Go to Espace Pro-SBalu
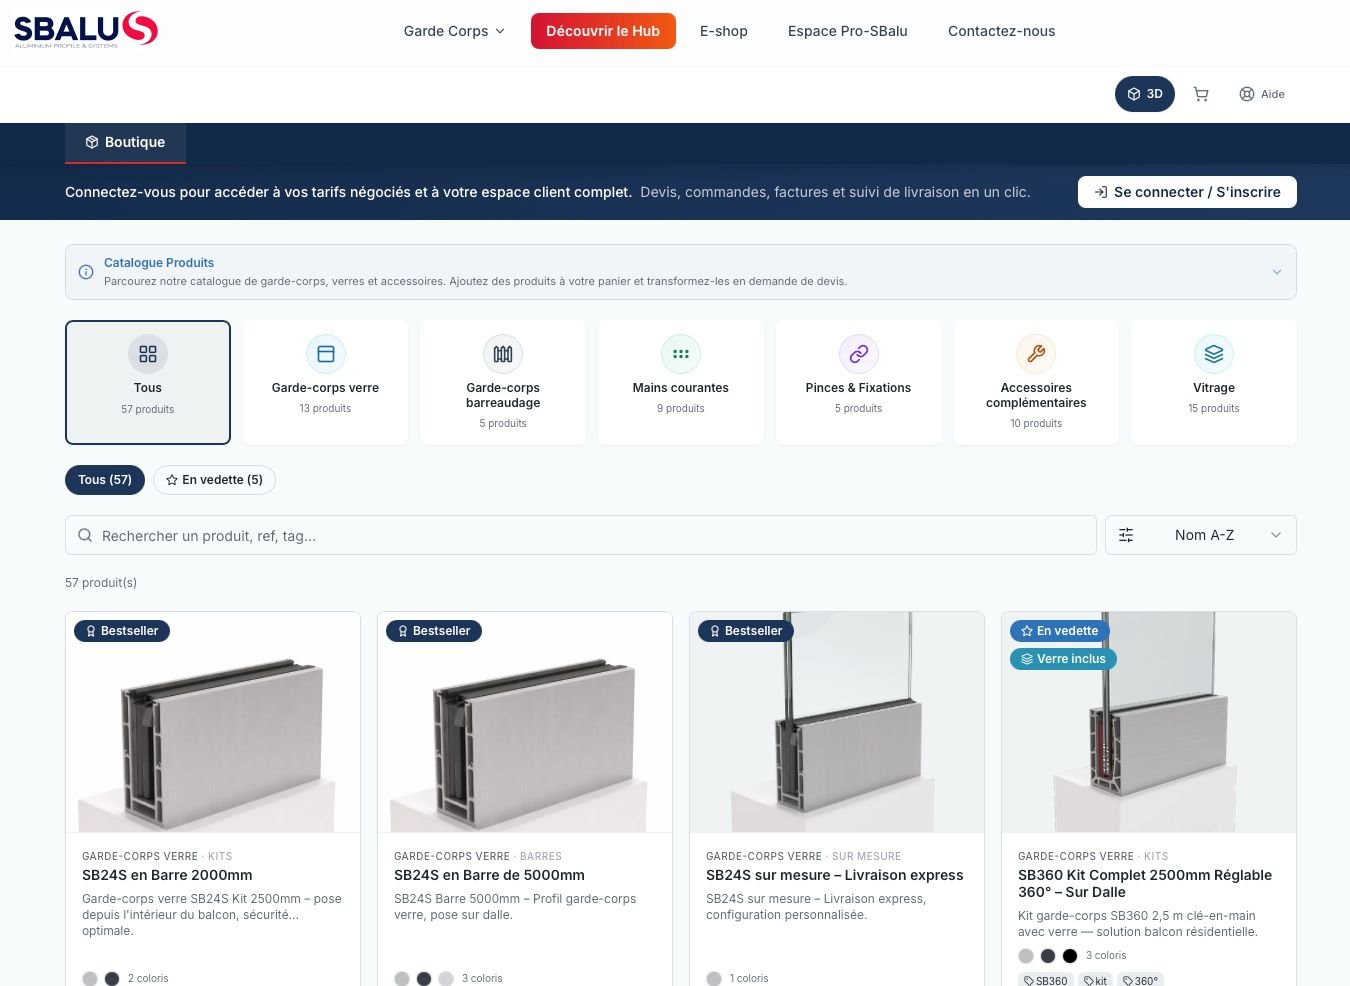 [848, 31]
